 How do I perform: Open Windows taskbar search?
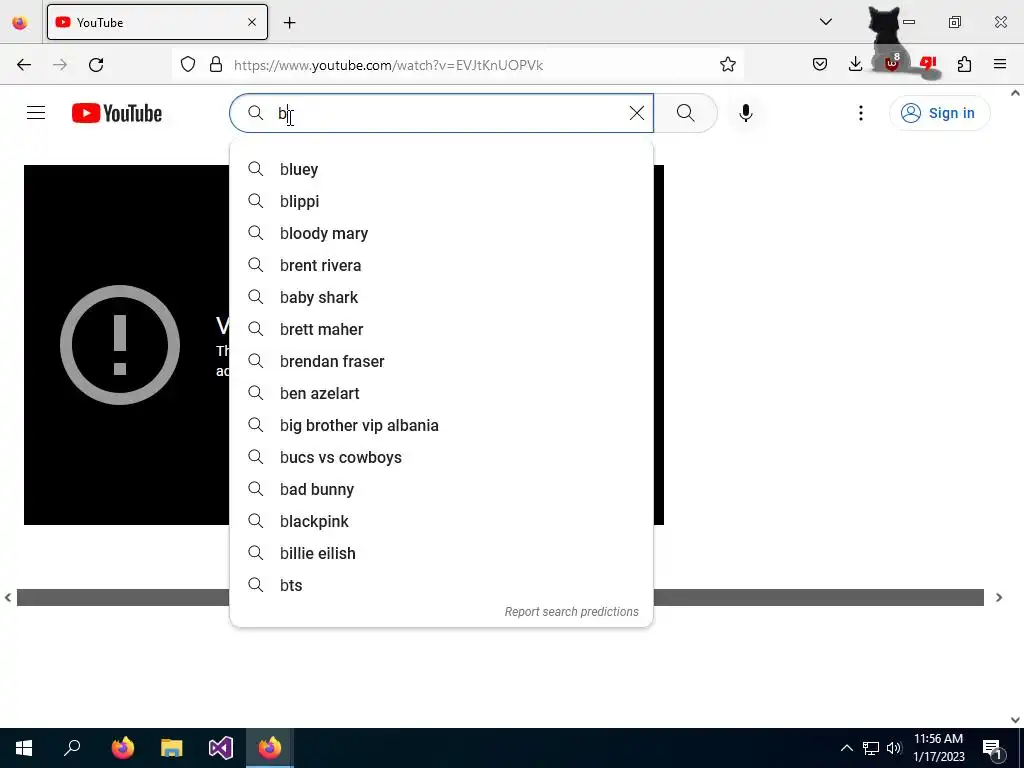pos(72,748)
